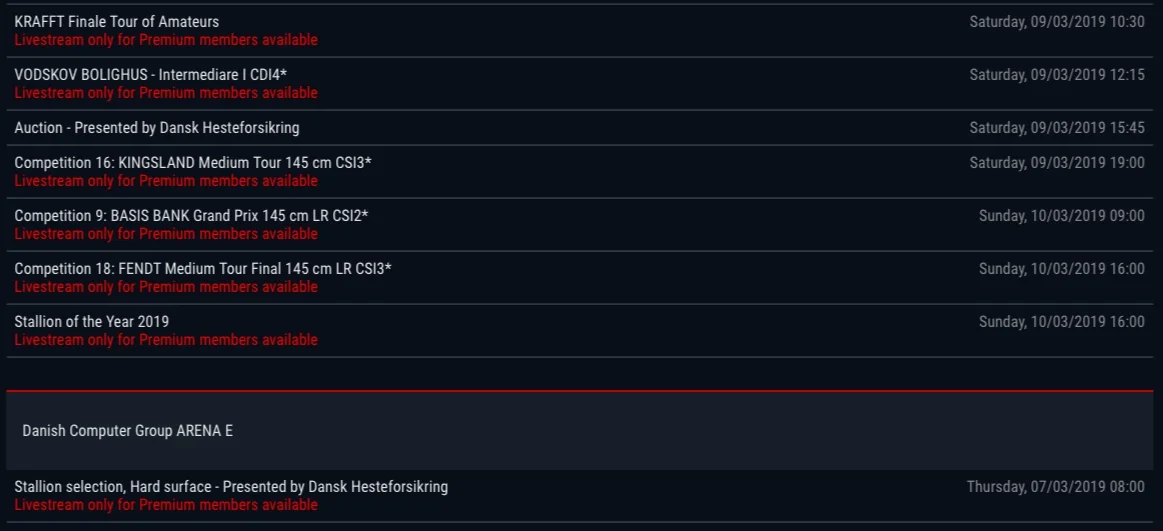Click the Saturday 09/03/2019 10:30 timestamp
This screenshot has height=531, width=1163.
tap(1057, 22)
